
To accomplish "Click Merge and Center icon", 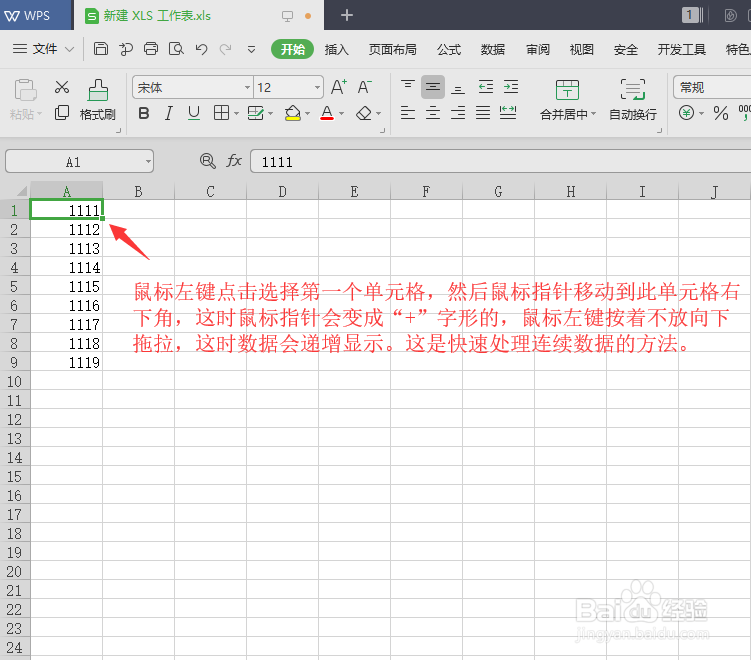I will click(x=567, y=90).
